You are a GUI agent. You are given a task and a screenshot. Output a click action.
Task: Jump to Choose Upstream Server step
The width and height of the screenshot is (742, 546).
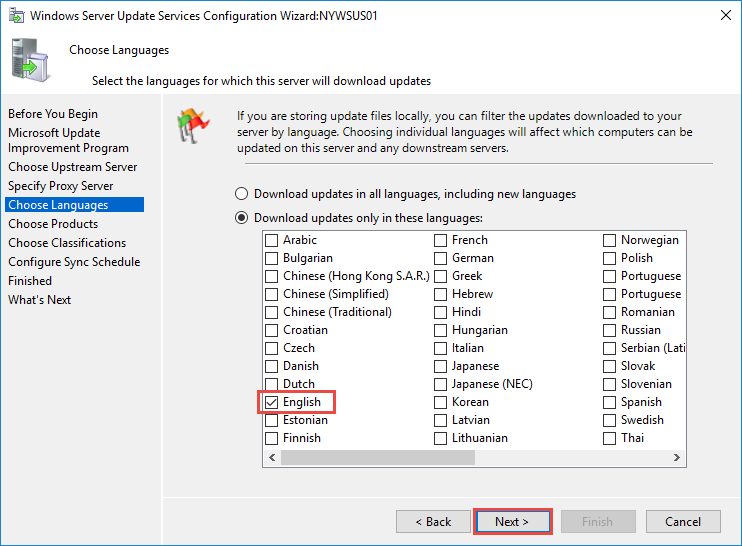pos(72,167)
